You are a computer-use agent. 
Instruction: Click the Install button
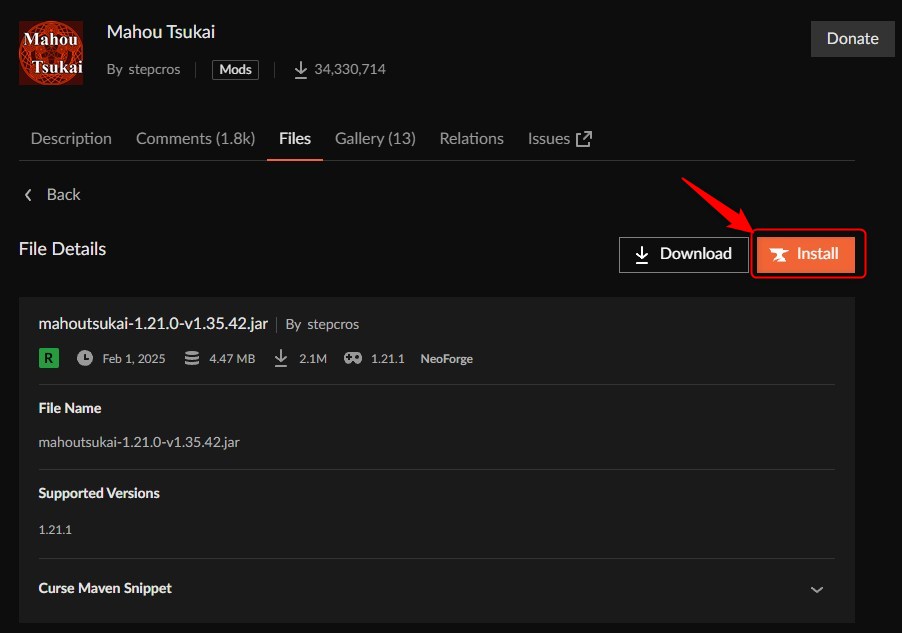click(805, 254)
